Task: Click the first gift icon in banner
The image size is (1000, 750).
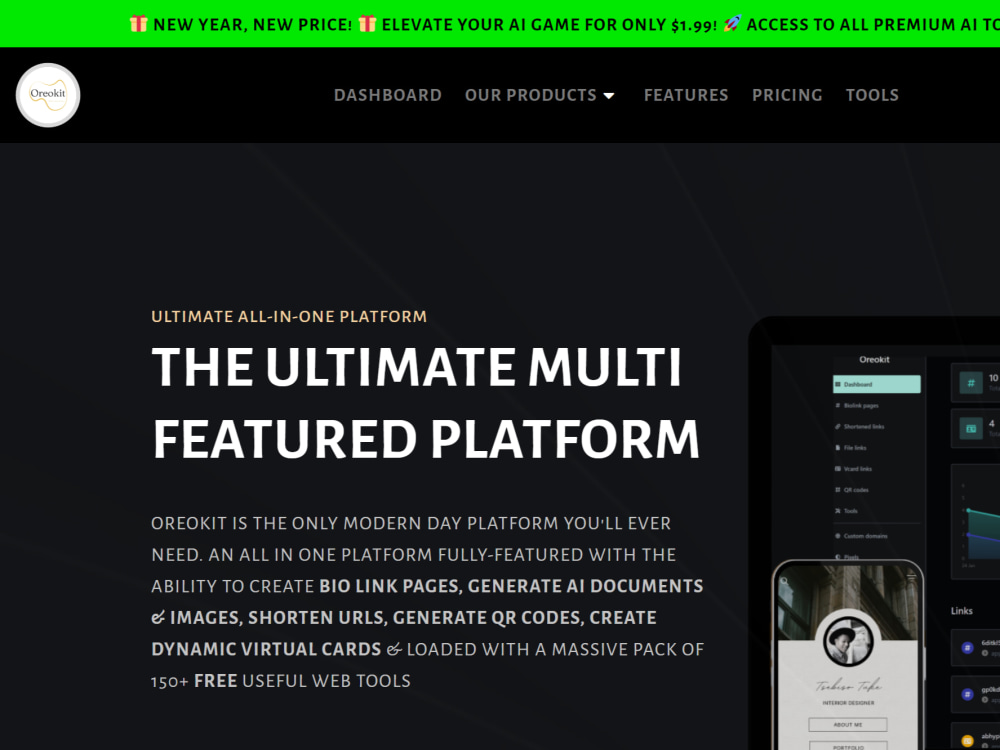Action: (x=138, y=24)
